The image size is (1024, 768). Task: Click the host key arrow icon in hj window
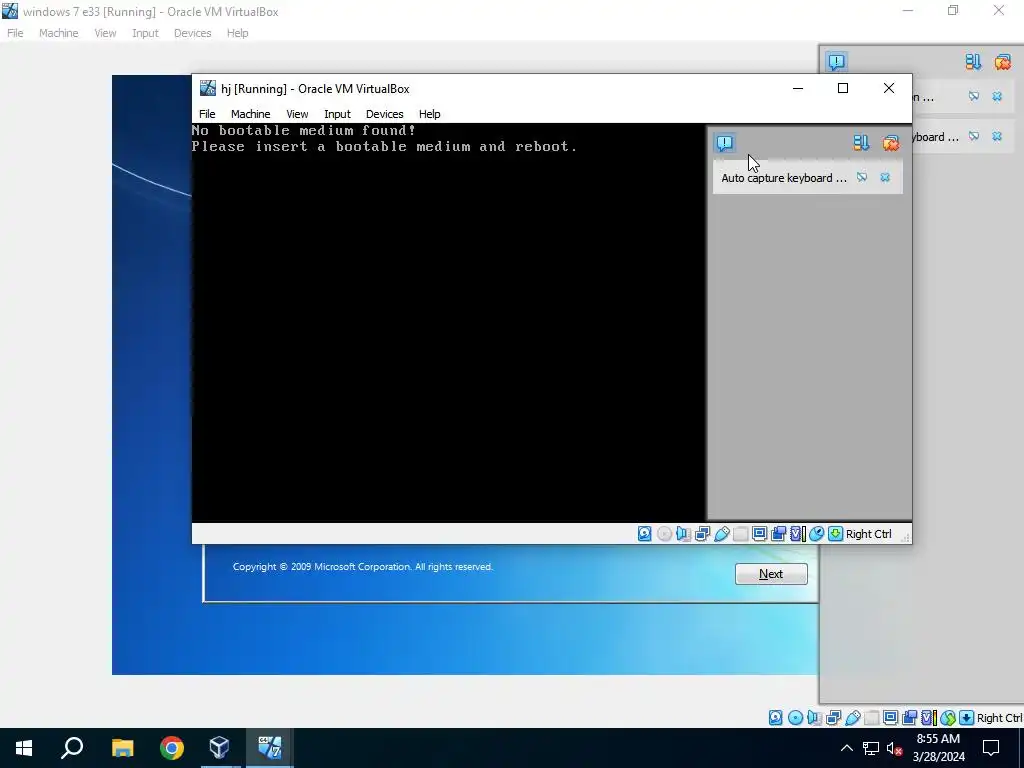pos(835,534)
